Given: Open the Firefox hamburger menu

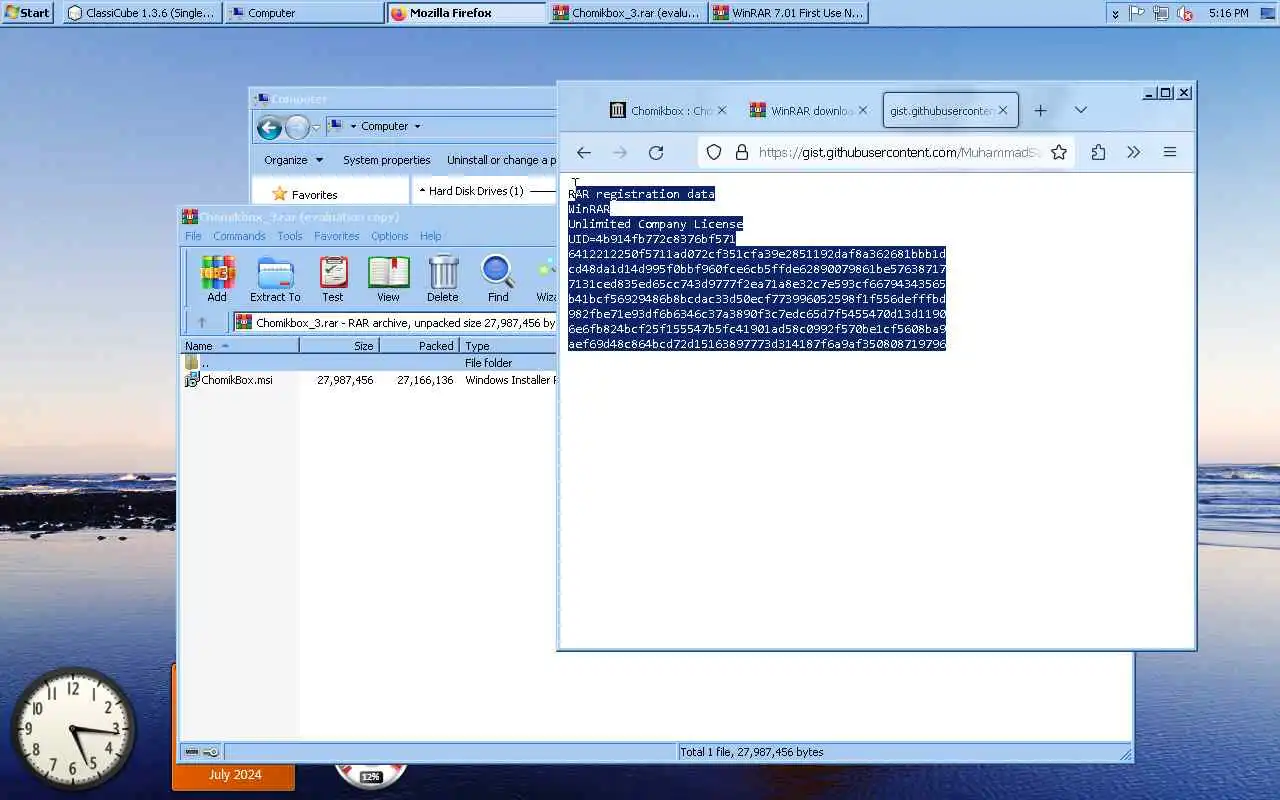Looking at the screenshot, I should (x=1169, y=152).
